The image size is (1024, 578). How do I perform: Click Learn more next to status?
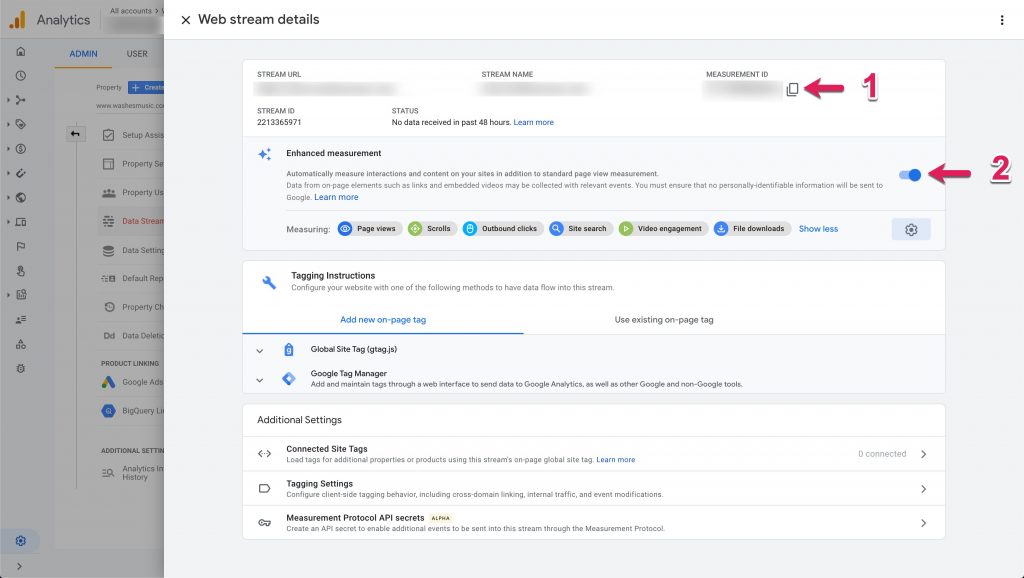[x=533, y=123]
